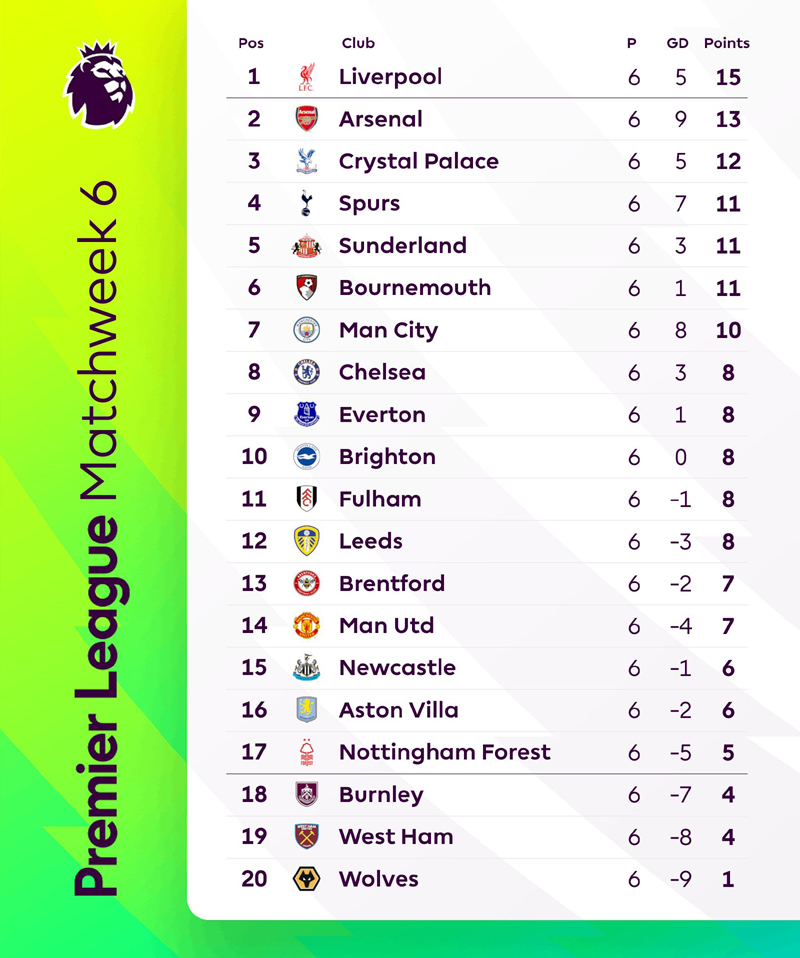Click the Man City club crest
This screenshot has width=800, height=958.
(306, 330)
